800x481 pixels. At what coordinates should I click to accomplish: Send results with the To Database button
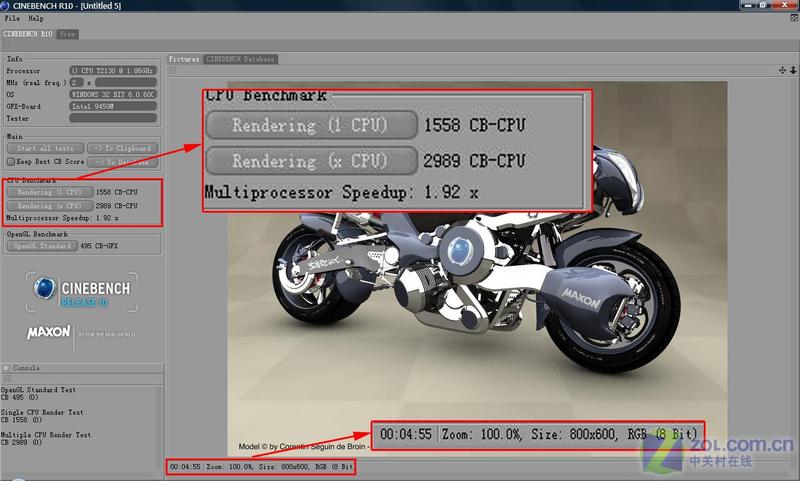tap(122, 162)
